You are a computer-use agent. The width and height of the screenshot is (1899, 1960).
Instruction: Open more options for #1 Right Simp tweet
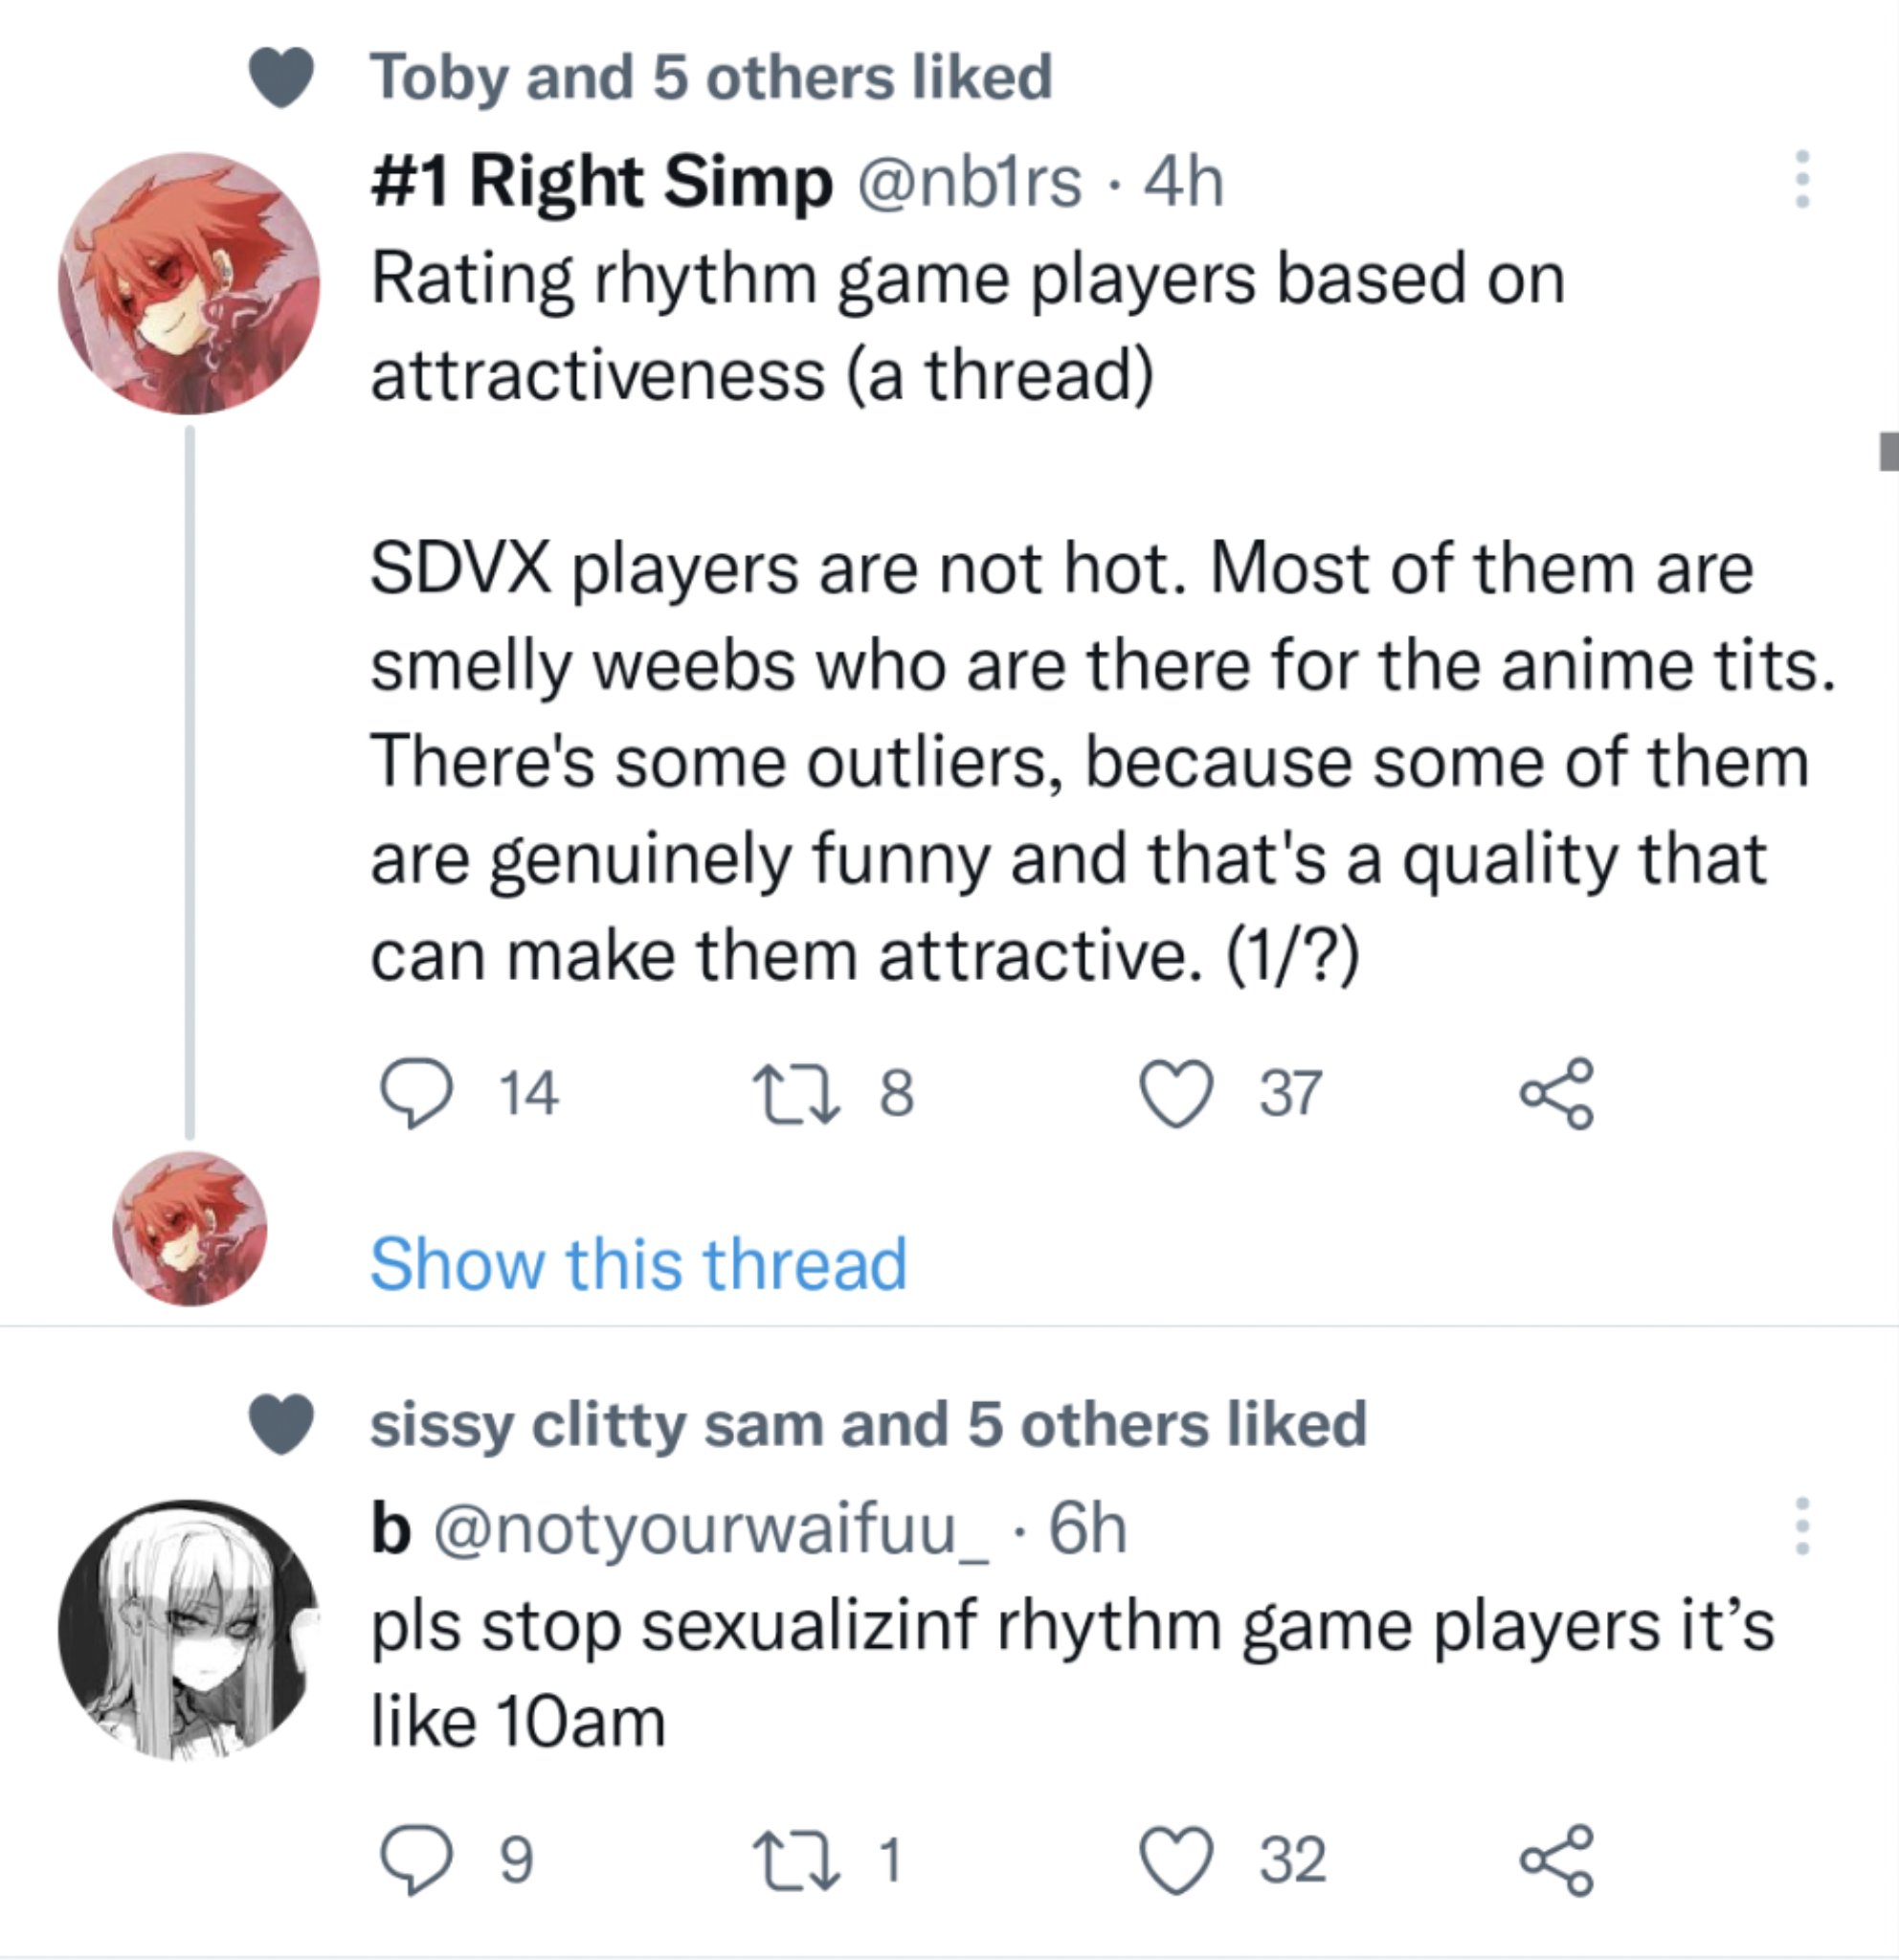[x=1802, y=180]
